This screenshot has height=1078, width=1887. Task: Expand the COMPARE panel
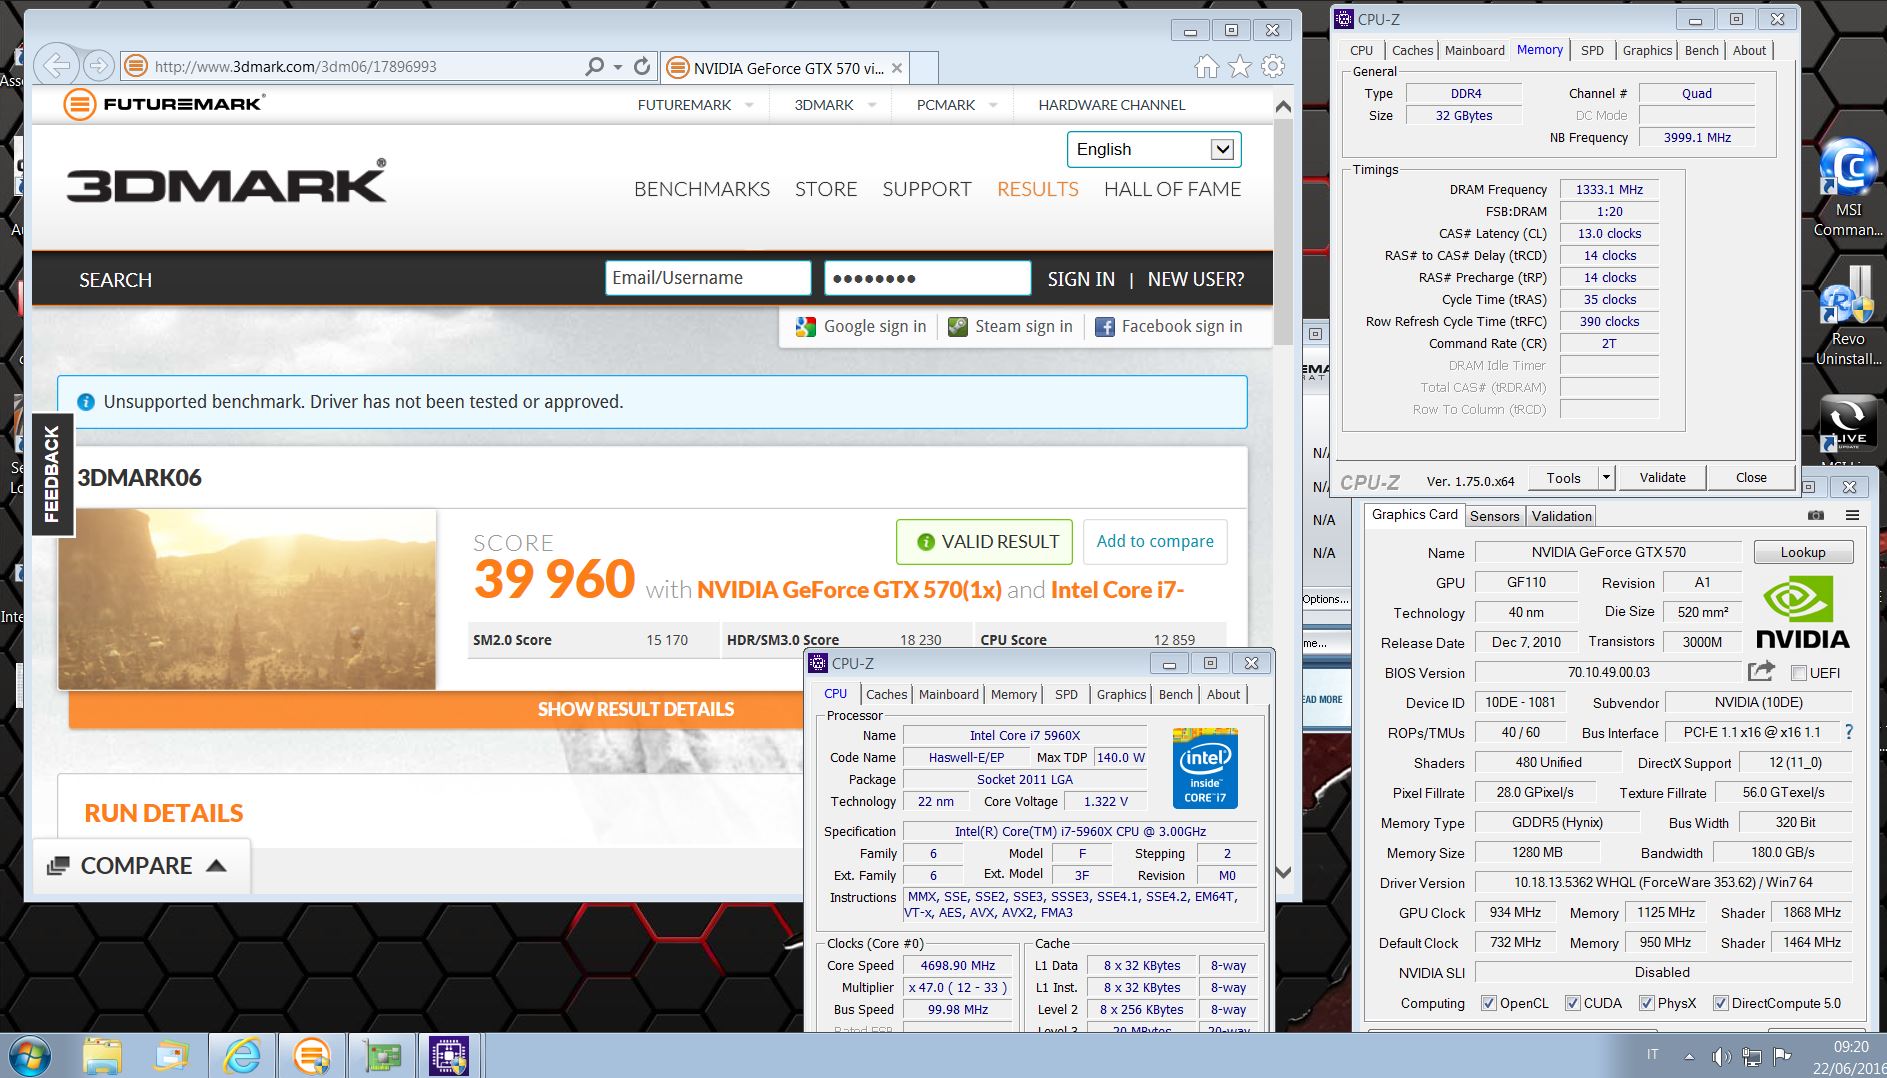click(x=141, y=866)
